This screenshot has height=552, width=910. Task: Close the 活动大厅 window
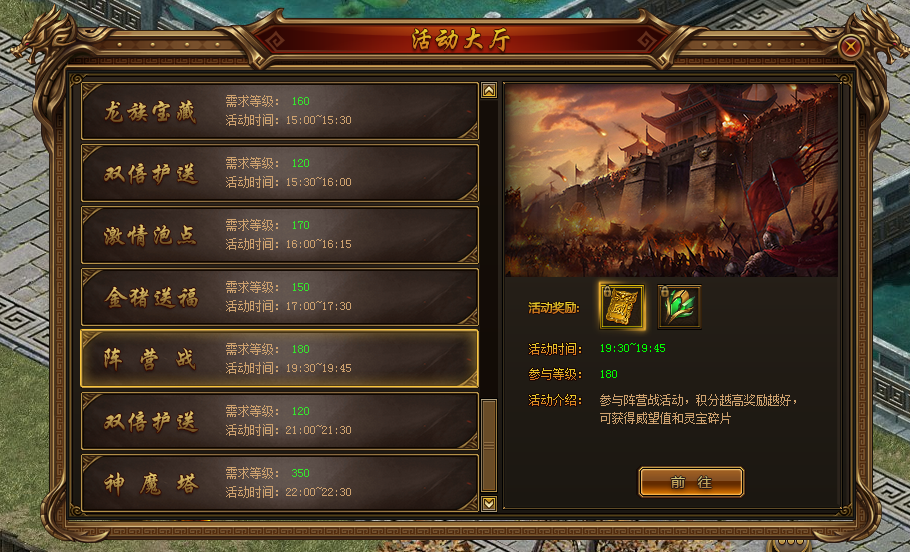tap(851, 47)
